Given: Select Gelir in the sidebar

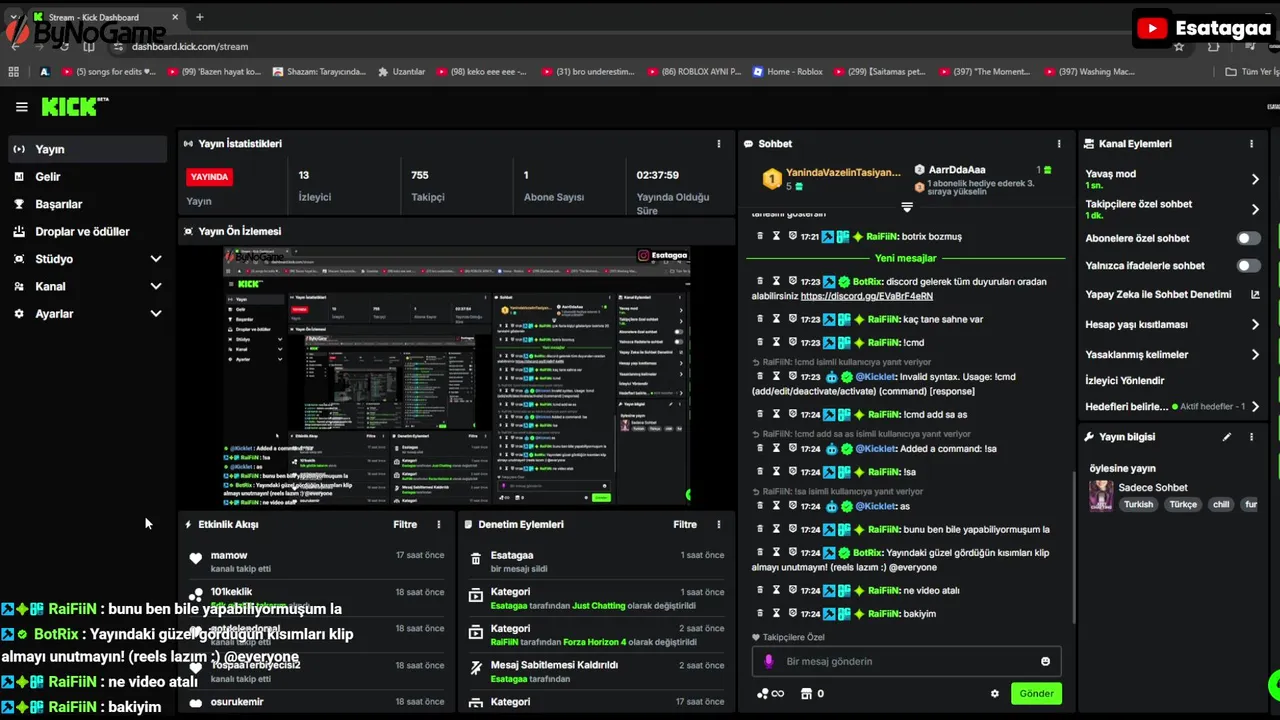Looking at the screenshot, I should point(87,177).
